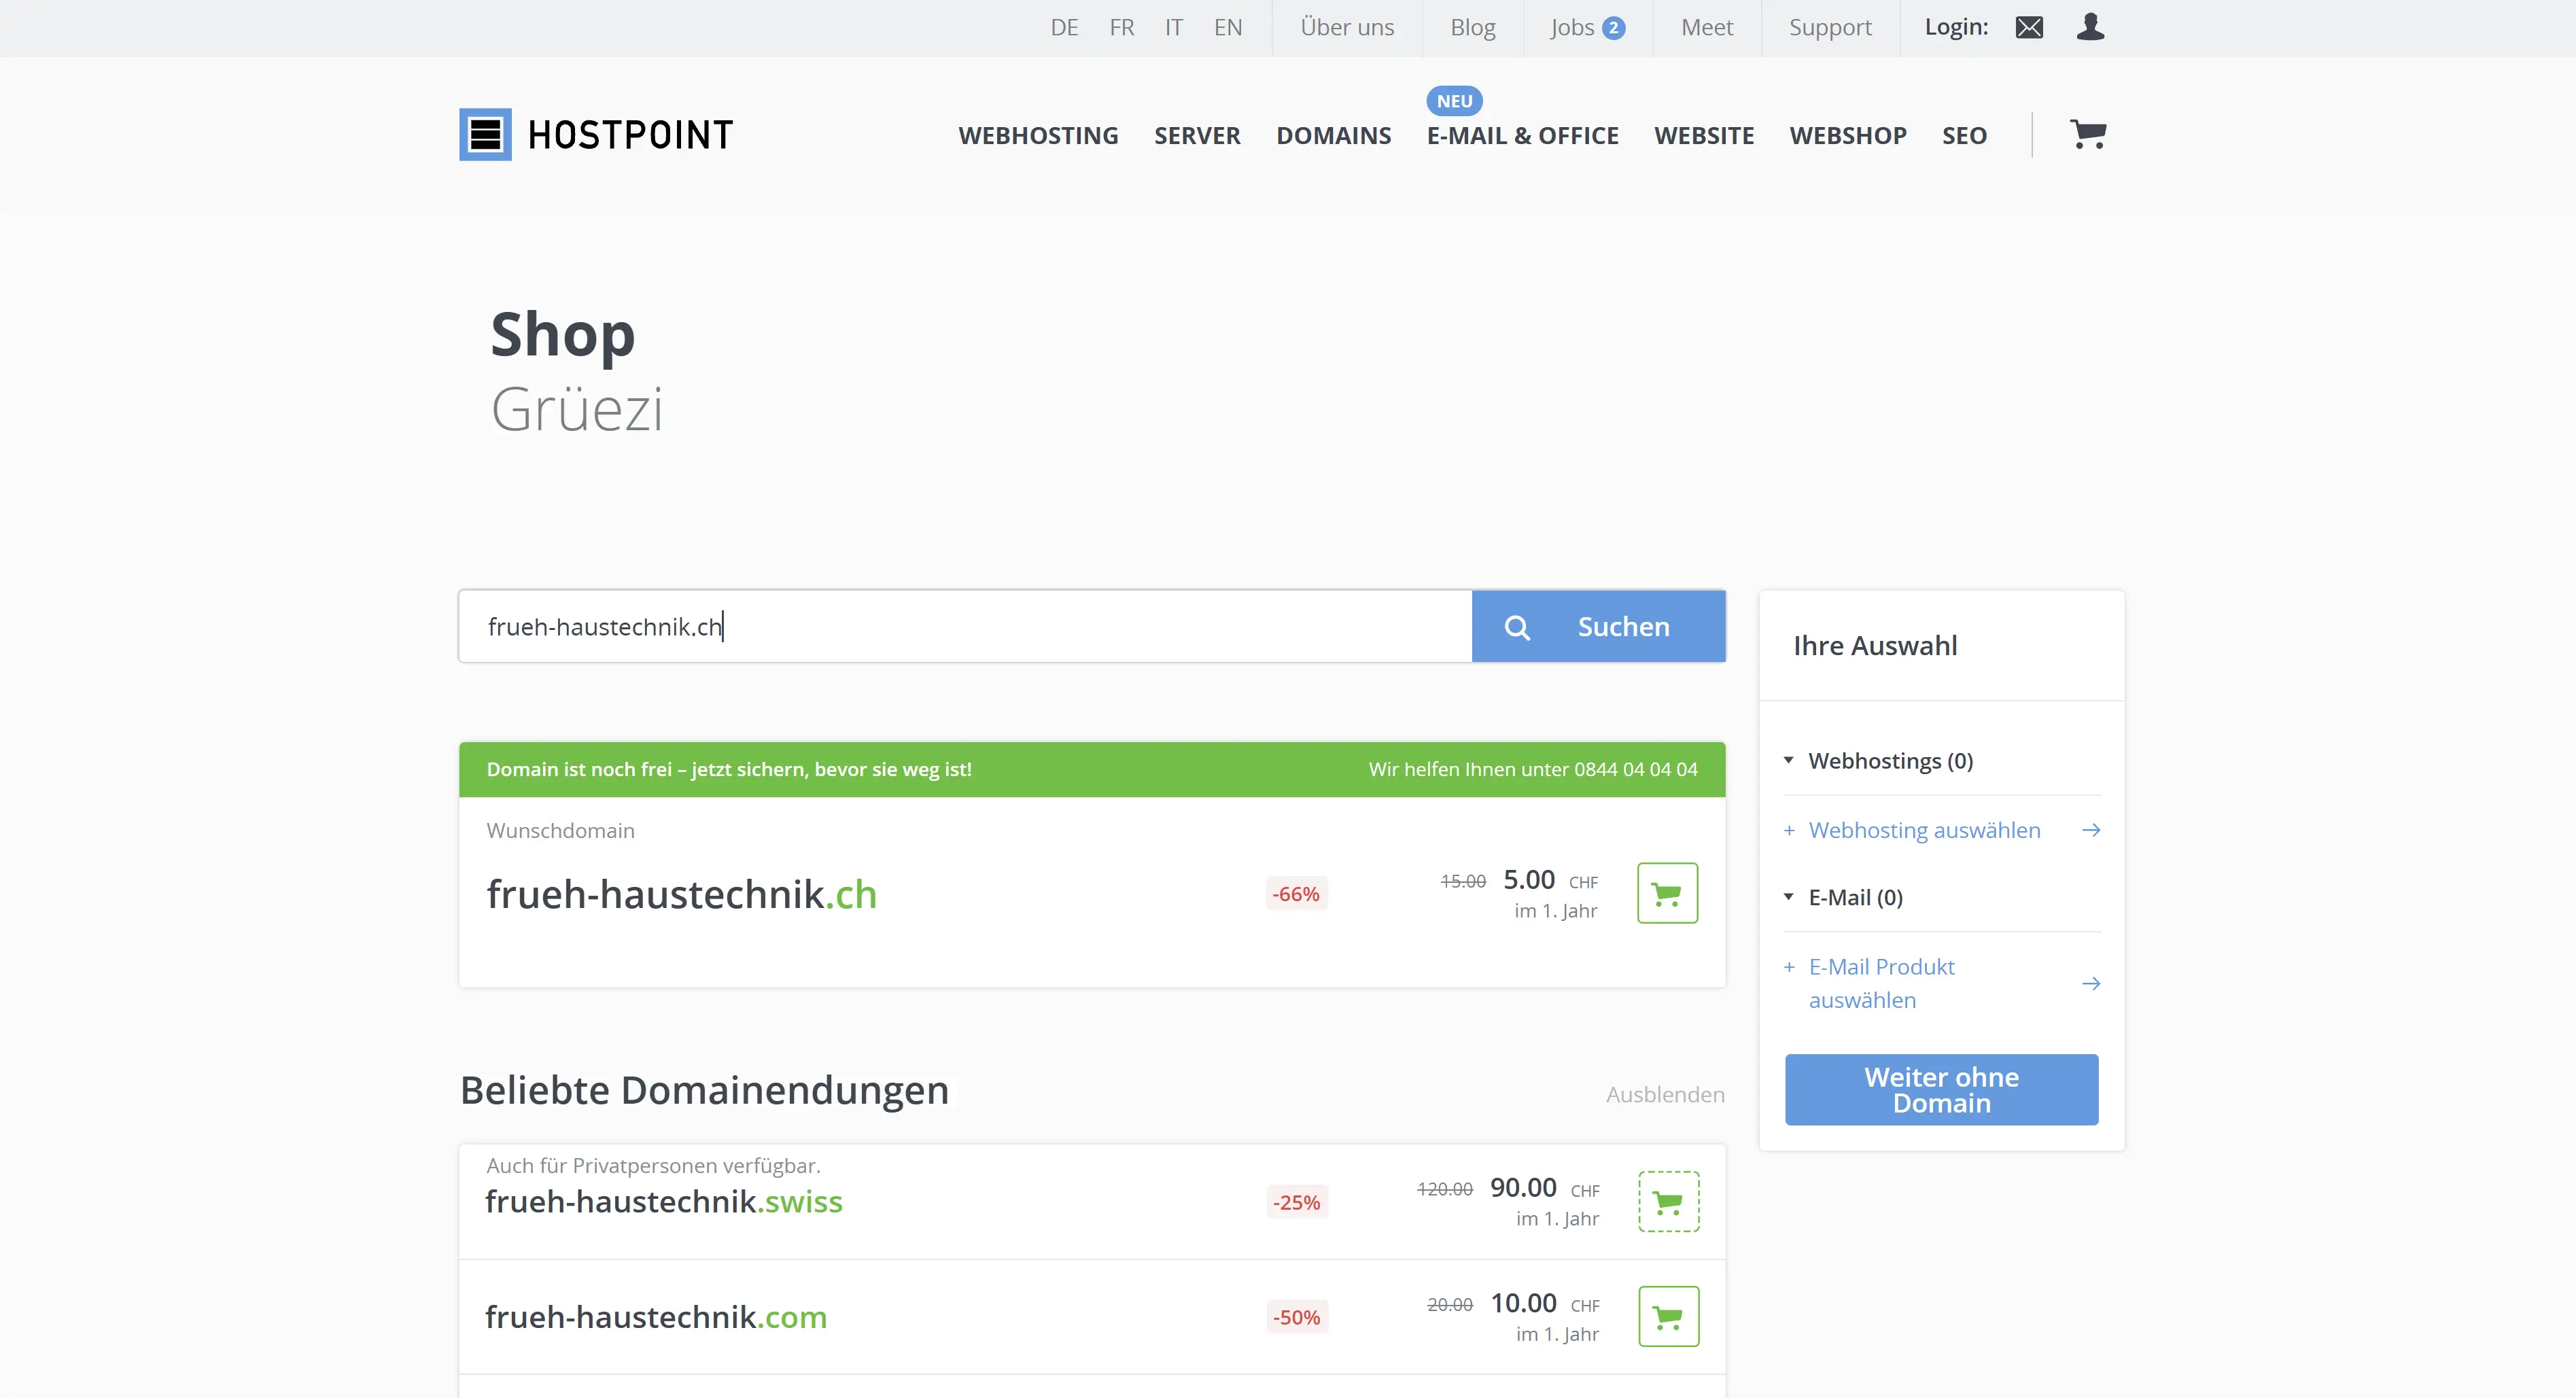Open the SEO menu
Image resolution: width=2576 pixels, height=1398 pixels.
point(1964,135)
